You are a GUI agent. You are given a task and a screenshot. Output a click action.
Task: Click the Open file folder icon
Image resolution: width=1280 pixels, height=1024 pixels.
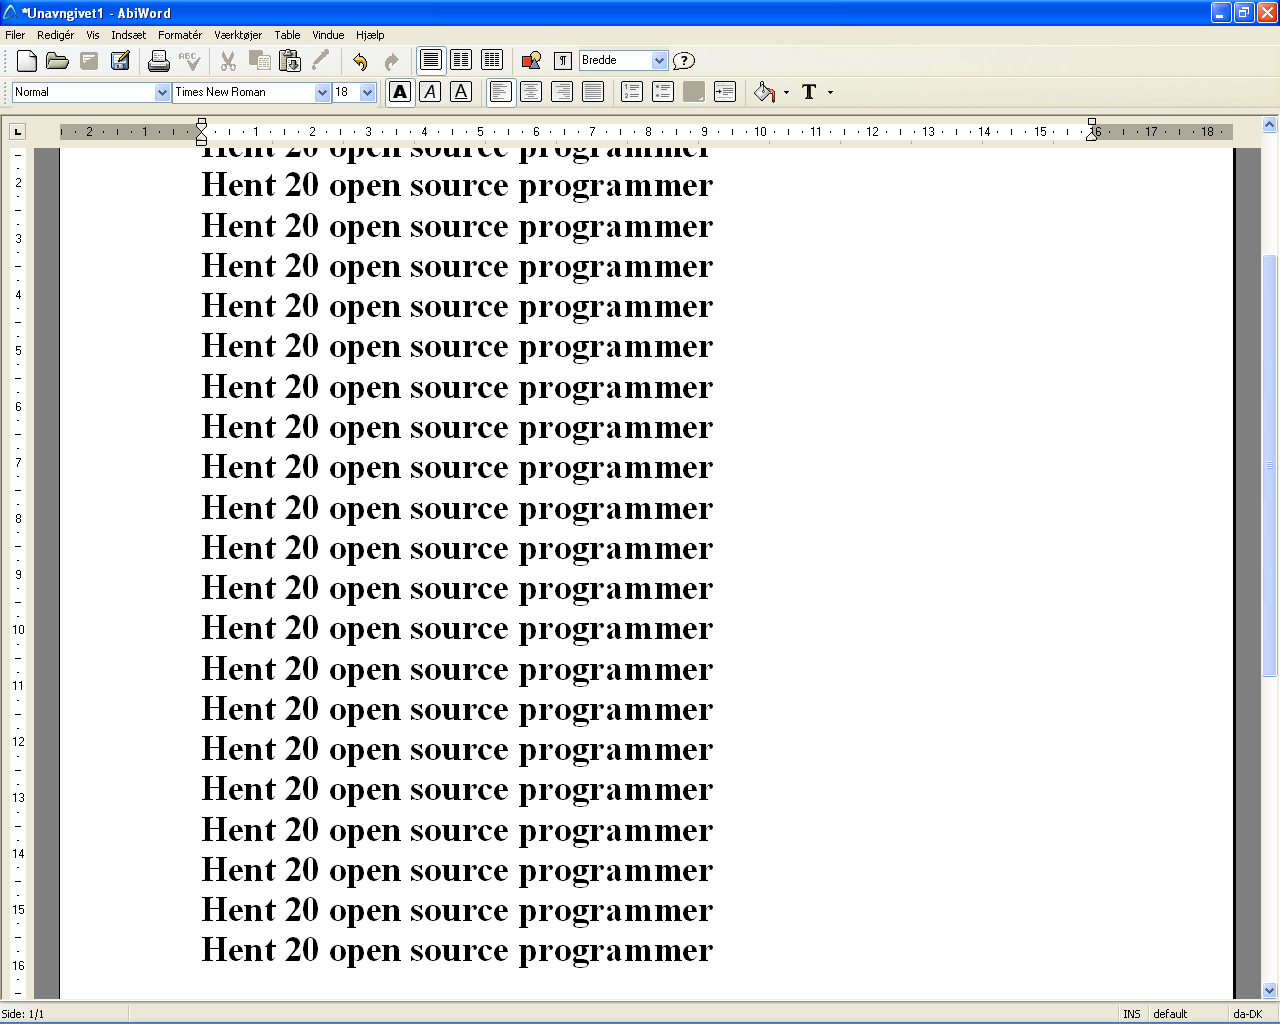coord(57,61)
